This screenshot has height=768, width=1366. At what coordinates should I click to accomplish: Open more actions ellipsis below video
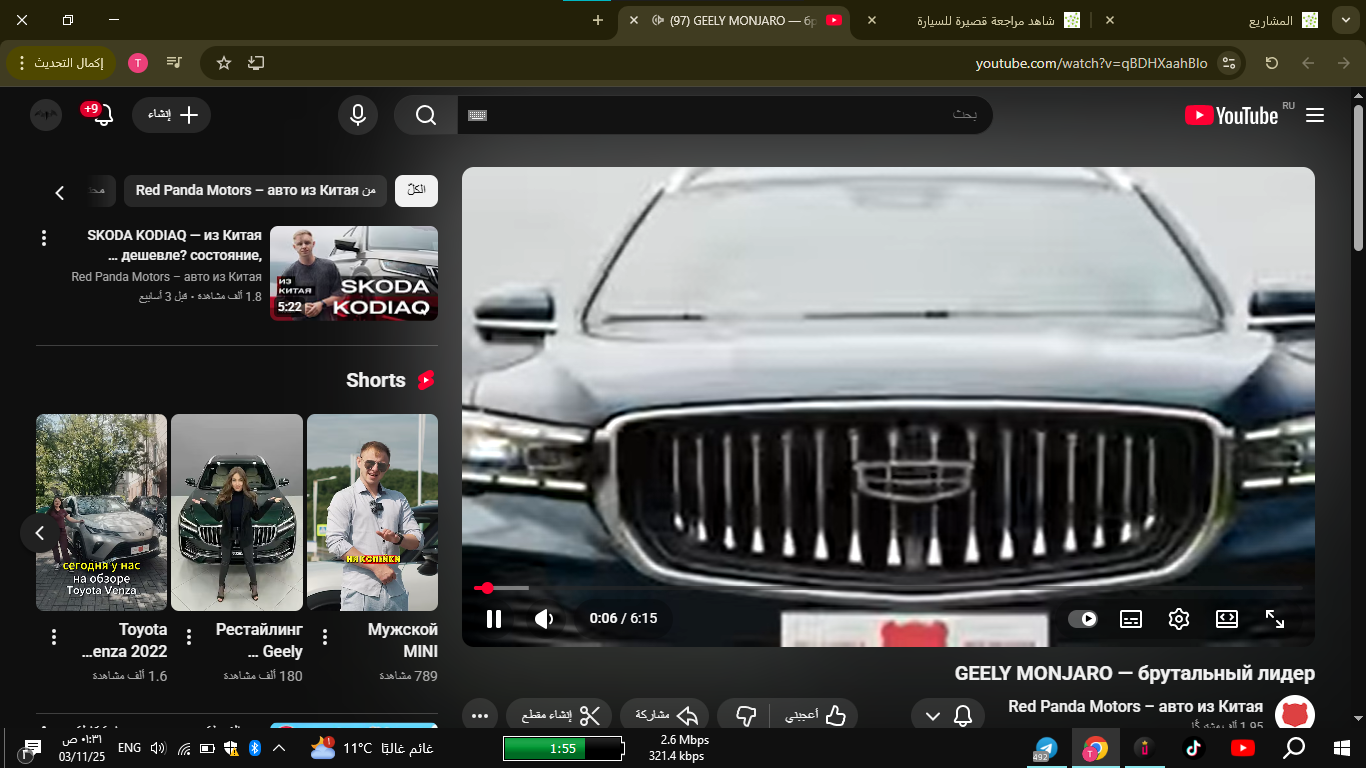(480, 716)
